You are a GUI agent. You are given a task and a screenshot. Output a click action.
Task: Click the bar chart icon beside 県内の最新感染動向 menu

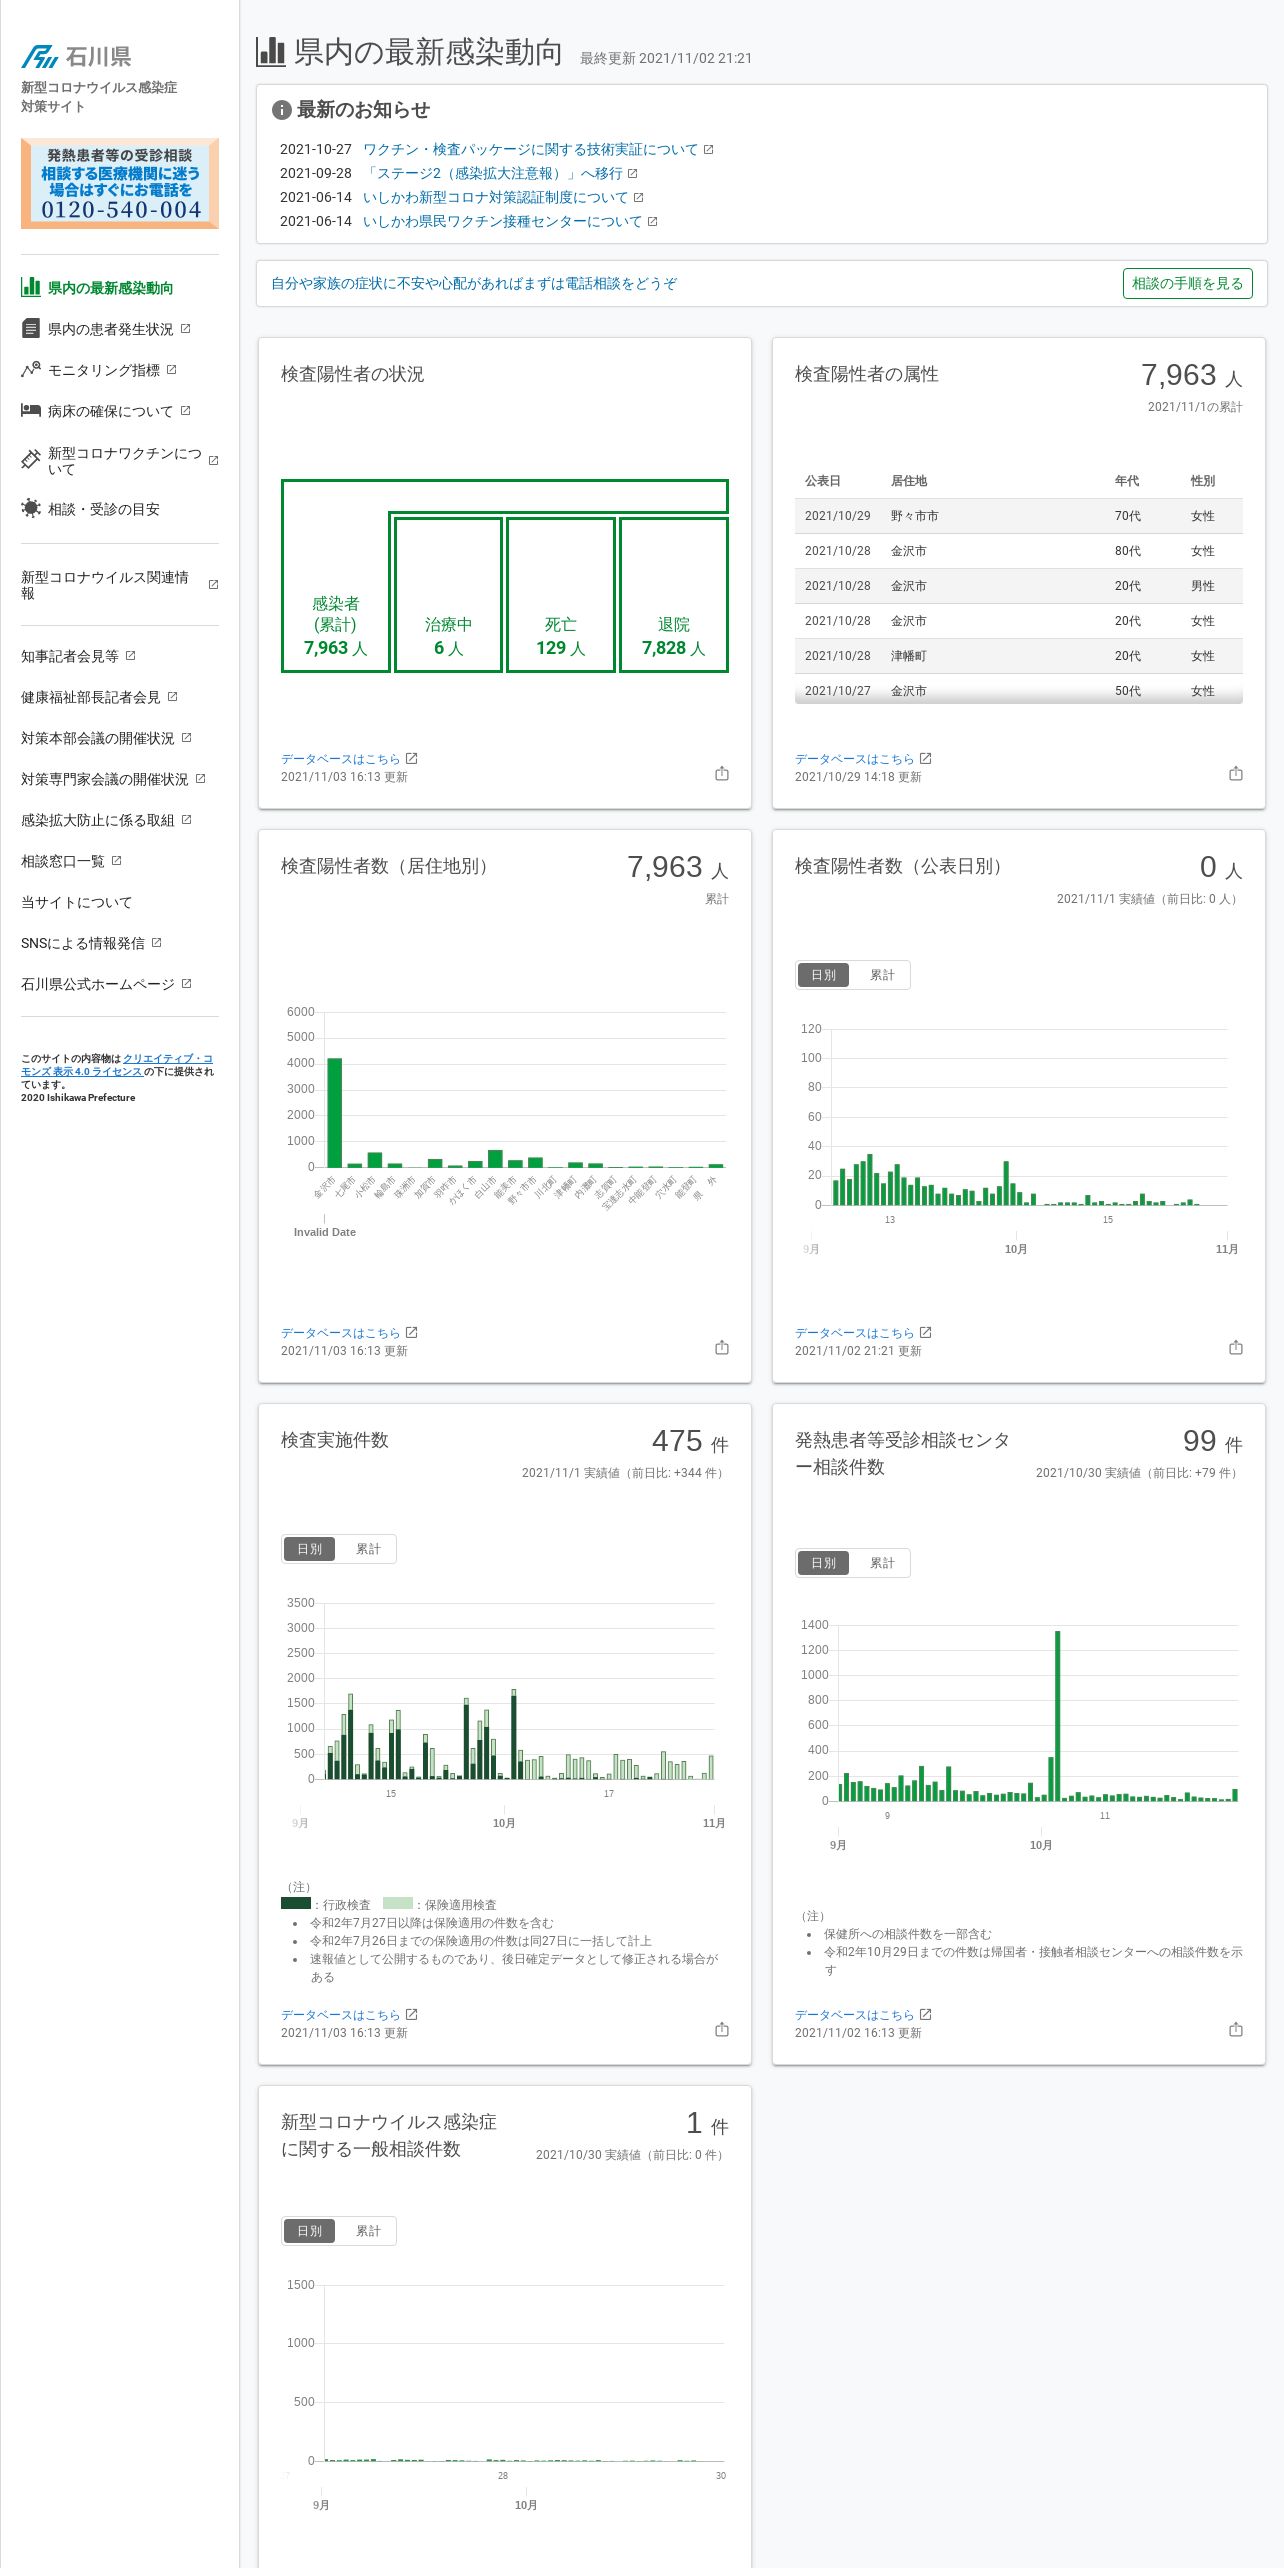31,287
